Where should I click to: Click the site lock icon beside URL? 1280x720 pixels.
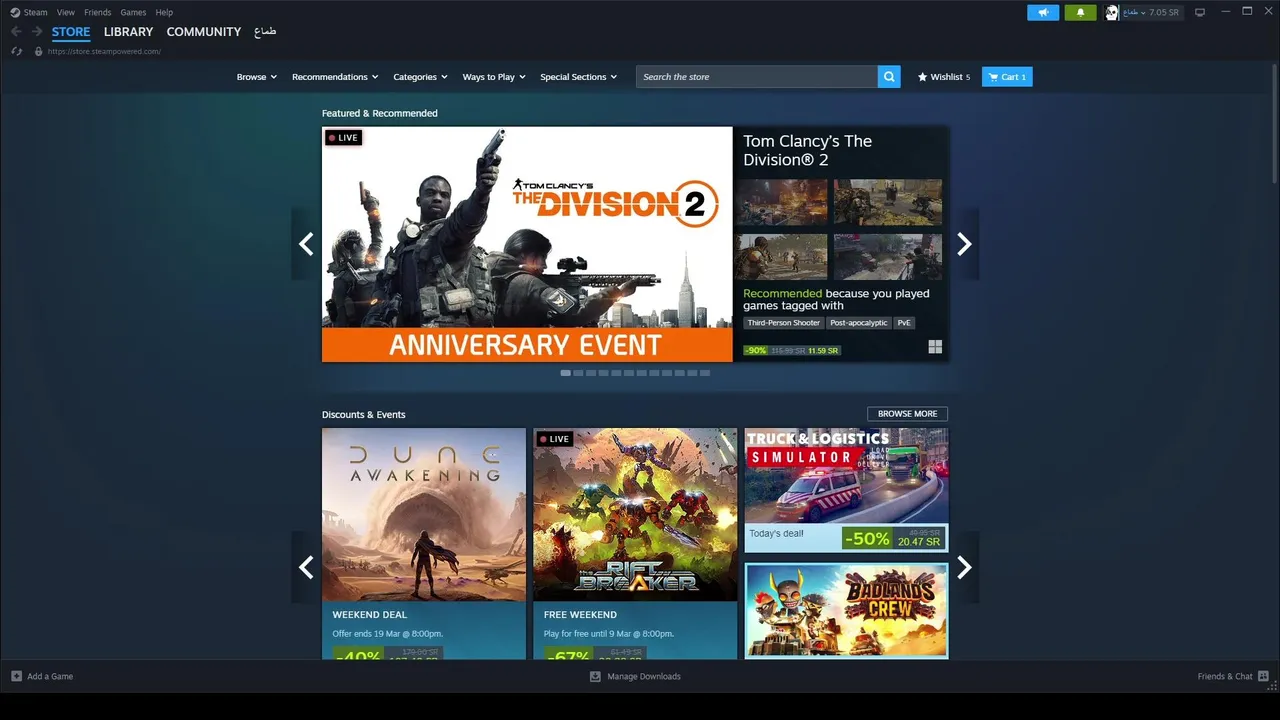tap(38, 51)
